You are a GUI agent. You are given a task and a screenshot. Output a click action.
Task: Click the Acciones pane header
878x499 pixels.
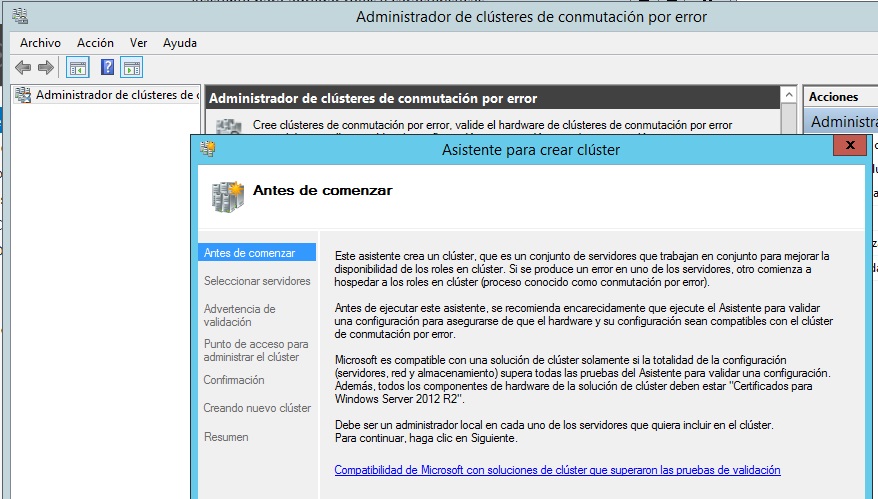(x=833, y=97)
